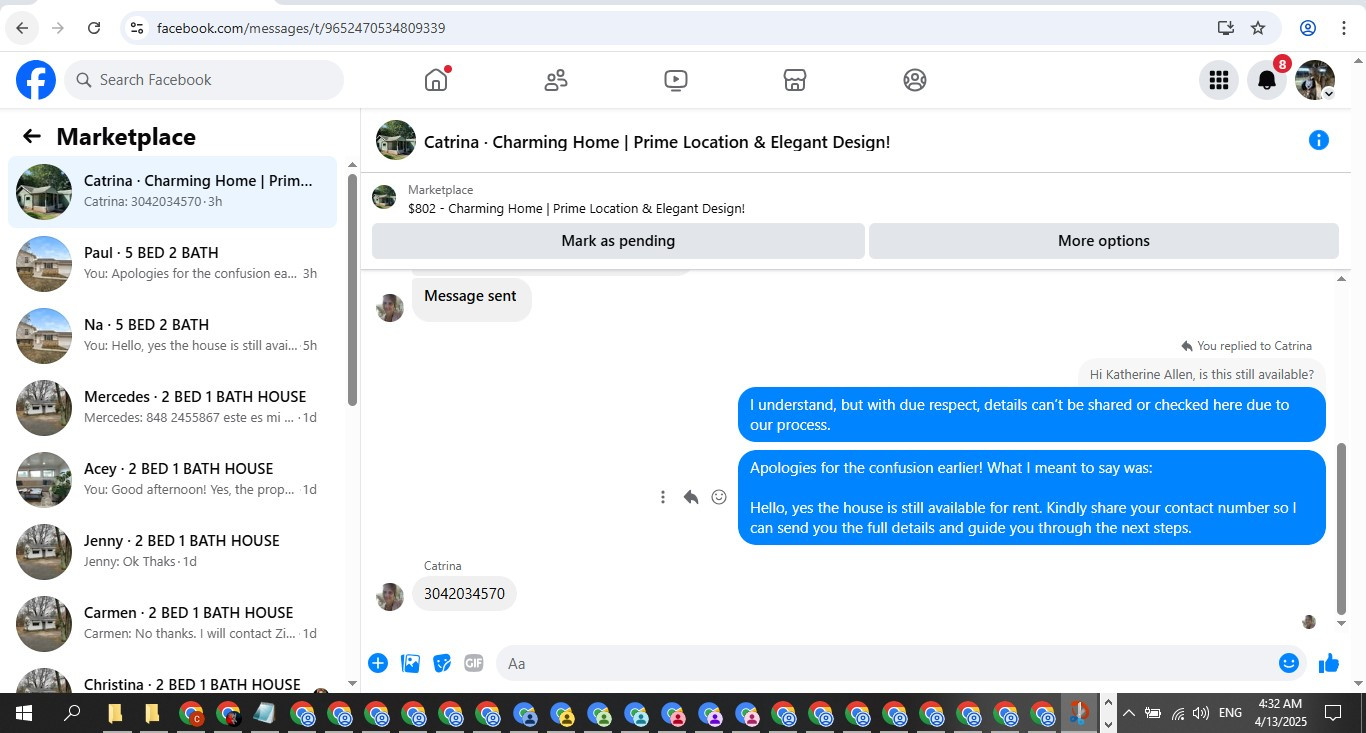Image resolution: width=1366 pixels, height=733 pixels.
Task: Click the Mark as pending button
Action: 618,241
